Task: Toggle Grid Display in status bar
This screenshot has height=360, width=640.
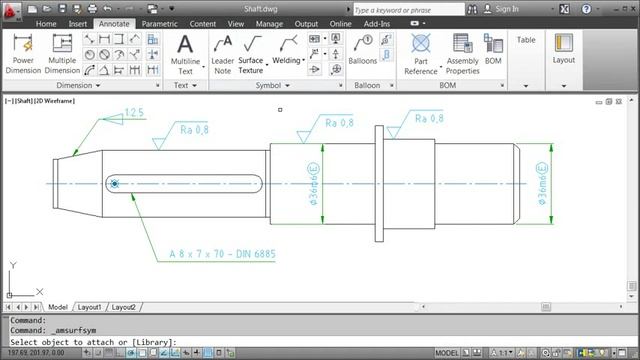Action: (109, 353)
